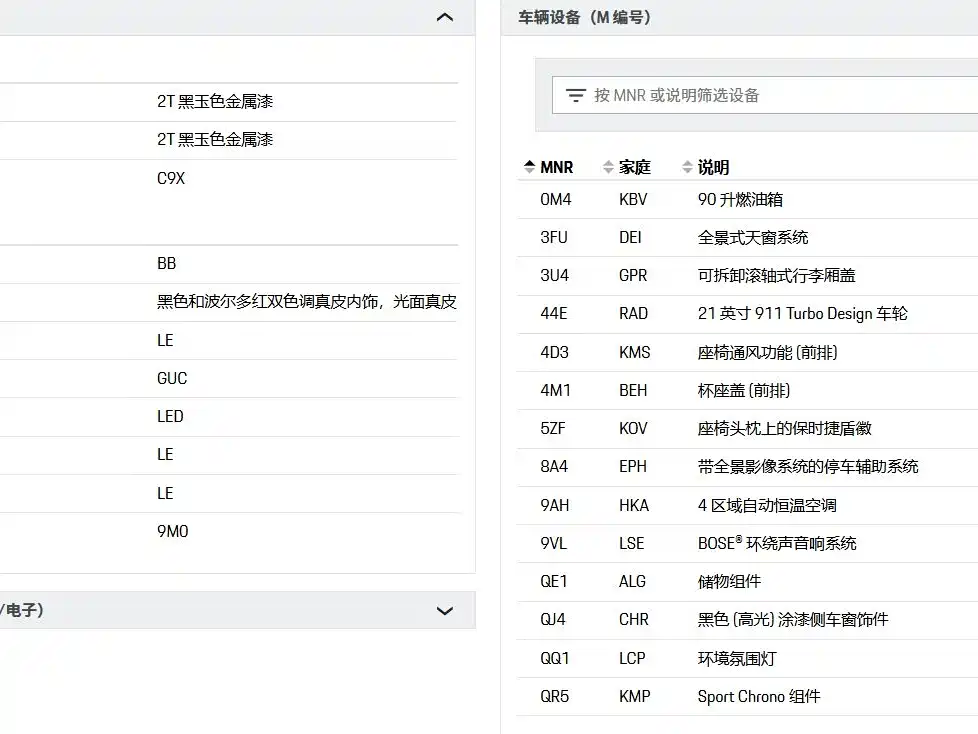Select the 3FU 全景式天窗系统 row
The width and height of the screenshot is (978, 734).
tap(747, 238)
